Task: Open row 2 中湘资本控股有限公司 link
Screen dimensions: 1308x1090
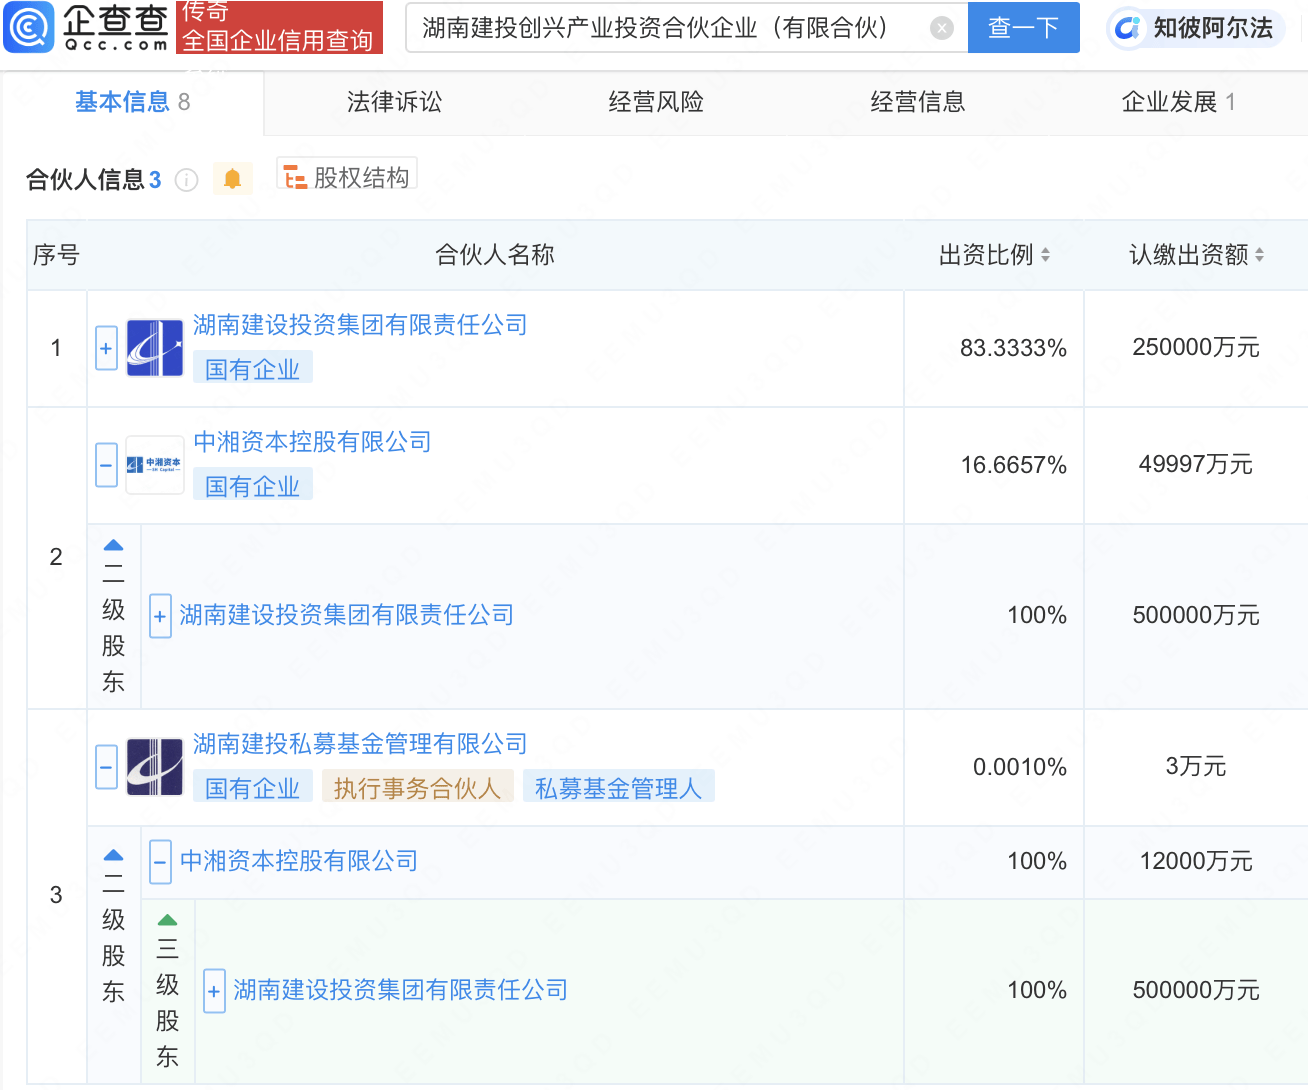Action: tap(312, 442)
